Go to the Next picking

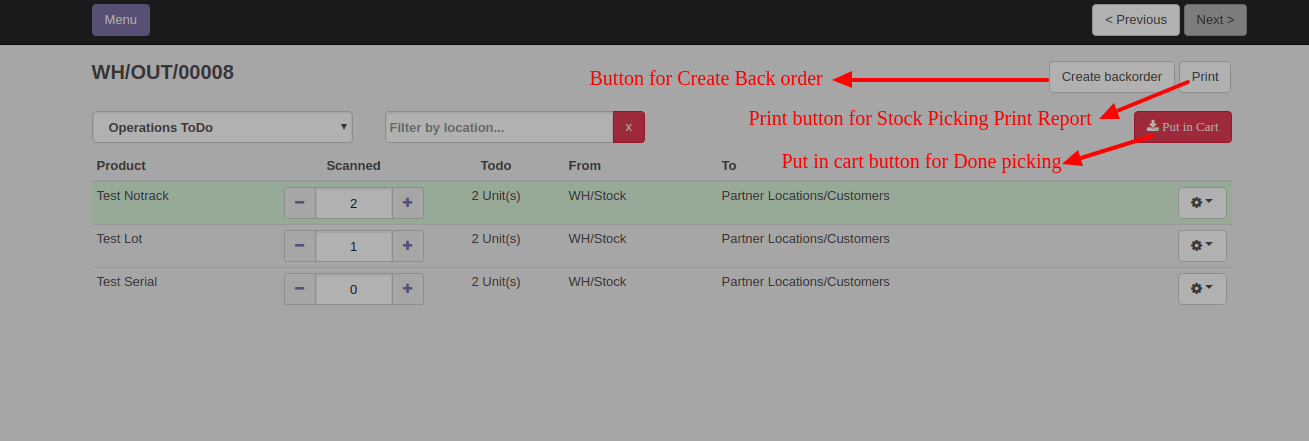1215,20
